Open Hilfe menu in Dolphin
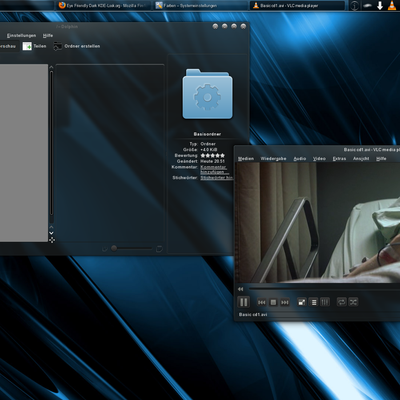The width and height of the screenshot is (400, 400). (48, 35)
